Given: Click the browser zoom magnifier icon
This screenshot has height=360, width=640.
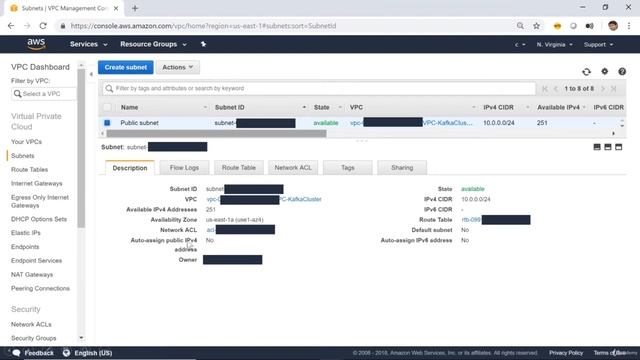Looking at the screenshot, I should pyautogui.click(x=520, y=26).
